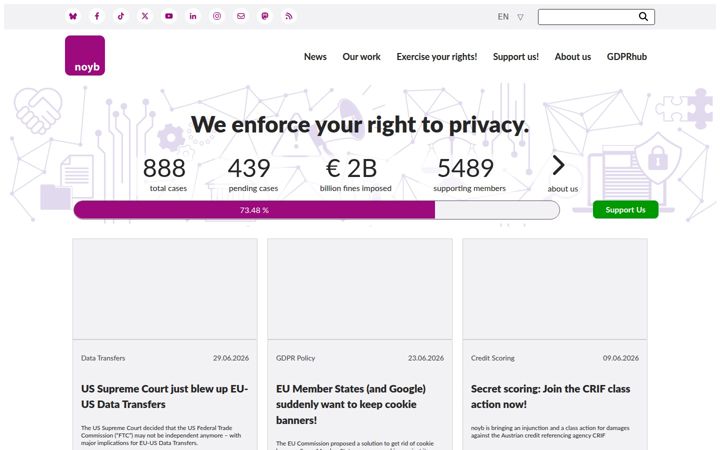This screenshot has height=450, width=720.
Task: Click the 73.48 % funding progress bar
Action: coord(316,210)
